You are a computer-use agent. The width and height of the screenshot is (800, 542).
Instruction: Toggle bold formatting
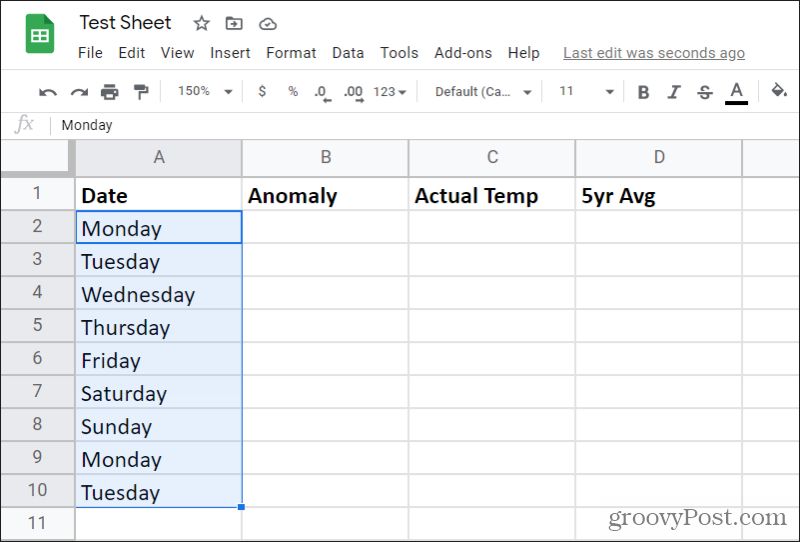click(643, 92)
